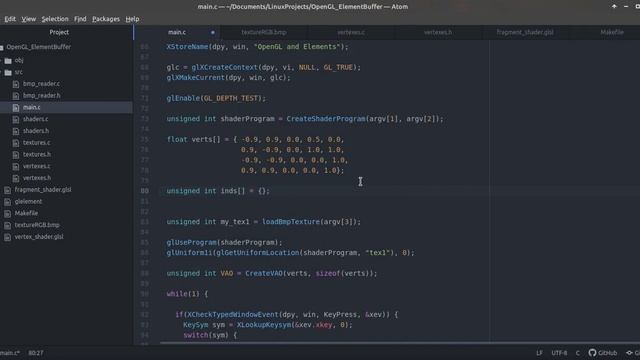Open the View menu
This screenshot has height=360, width=640.
pyautogui.click(x=29, y=19)
